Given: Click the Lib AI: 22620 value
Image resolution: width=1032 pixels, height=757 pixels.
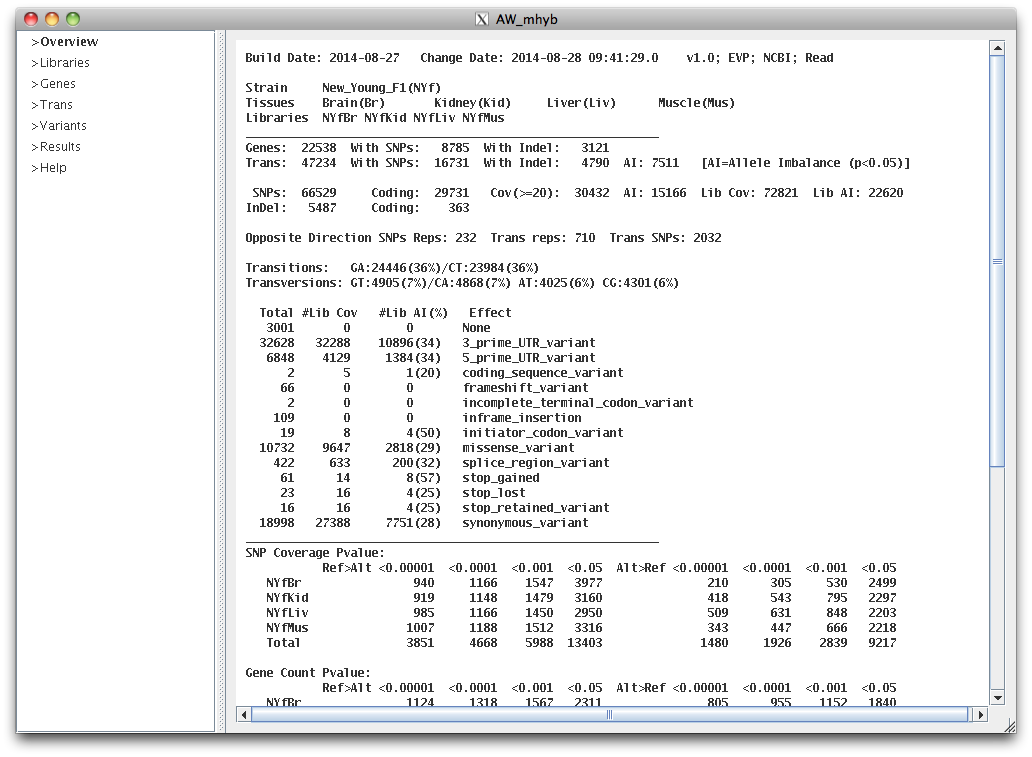Looking at the screenshot, I should click(x=858, y=193).
